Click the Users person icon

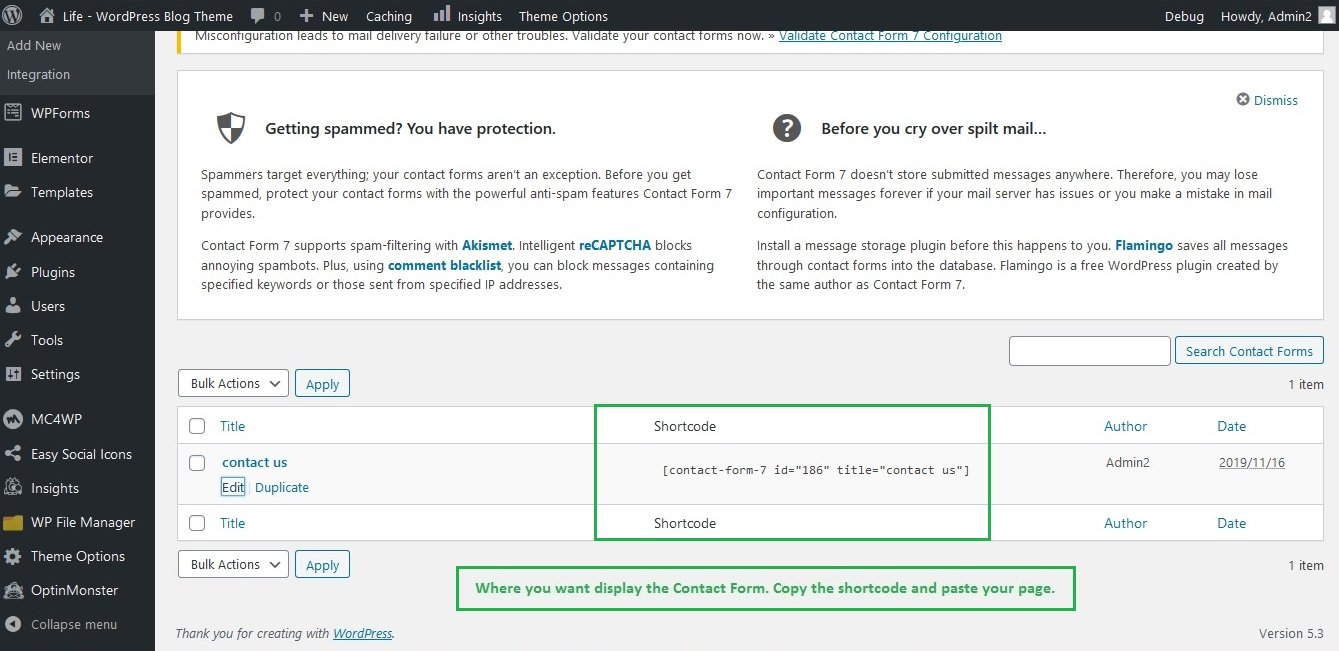(13, 306)
